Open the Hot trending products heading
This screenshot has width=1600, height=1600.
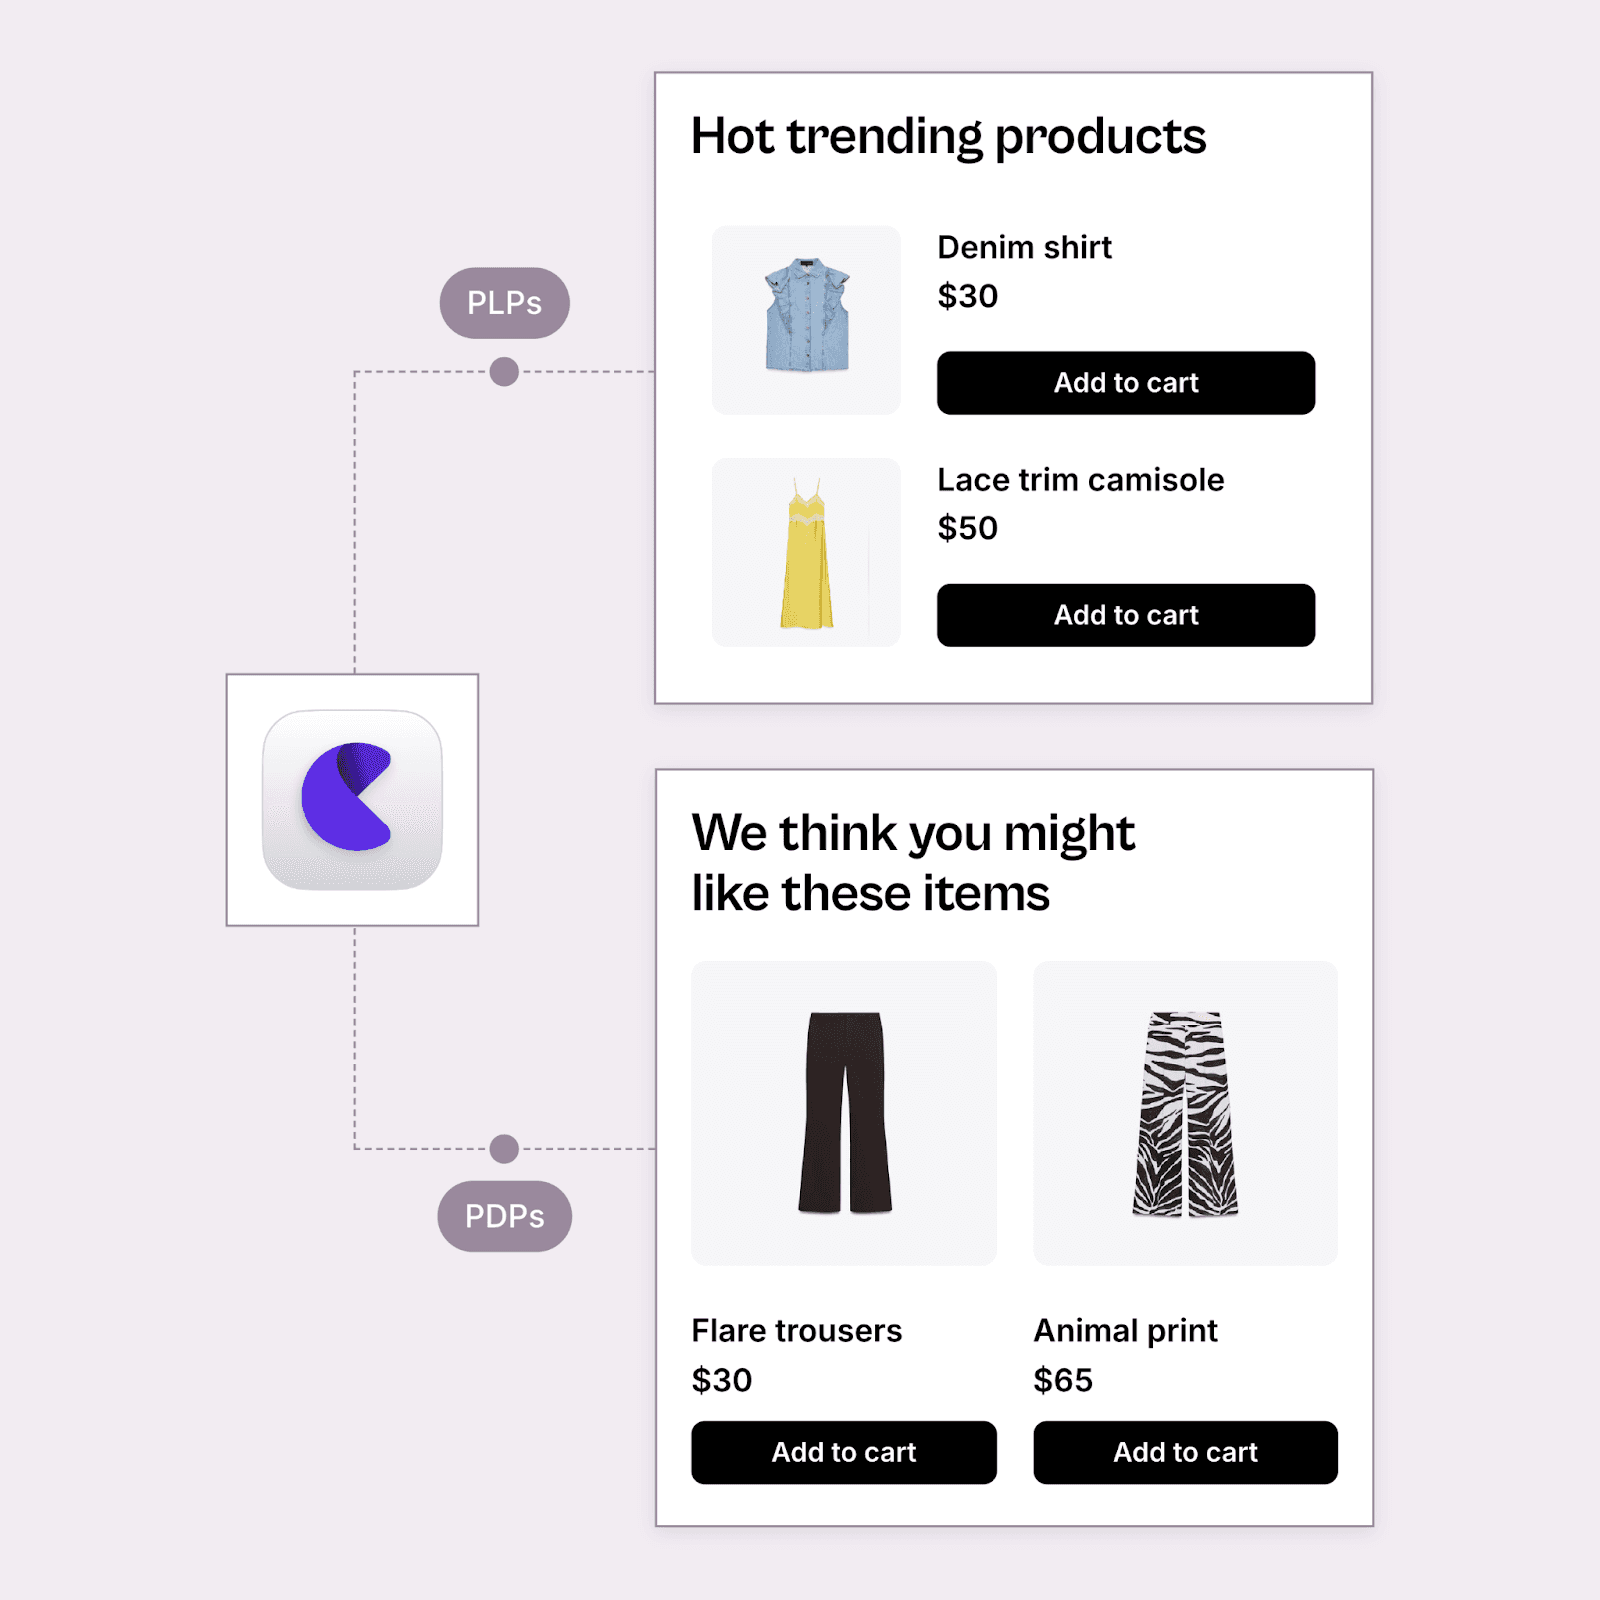tap(949, 136)
